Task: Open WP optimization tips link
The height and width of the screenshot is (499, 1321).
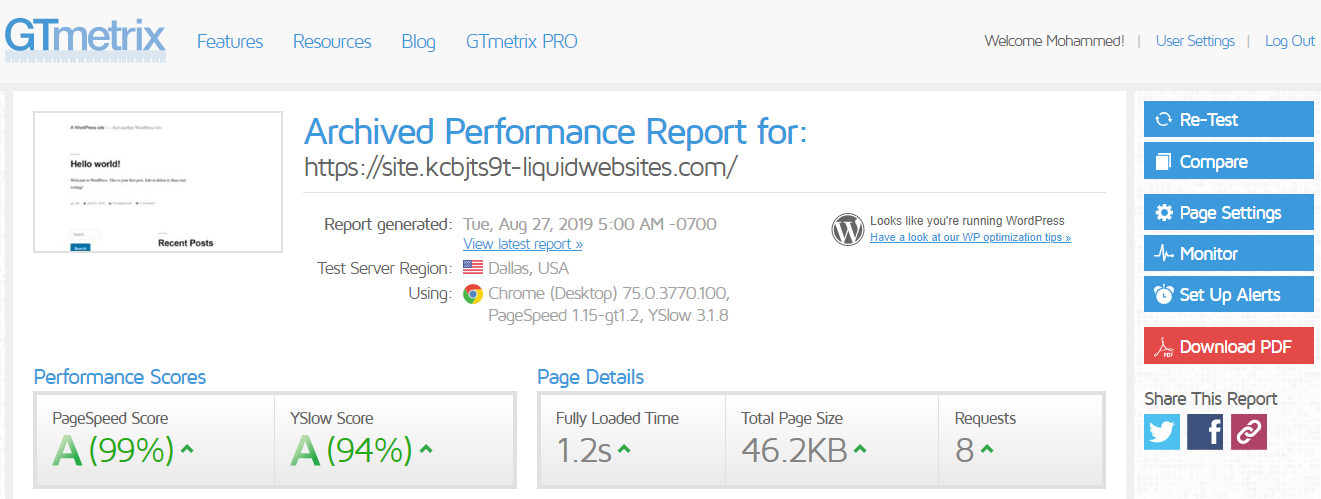Action: [x=970, y=238]
